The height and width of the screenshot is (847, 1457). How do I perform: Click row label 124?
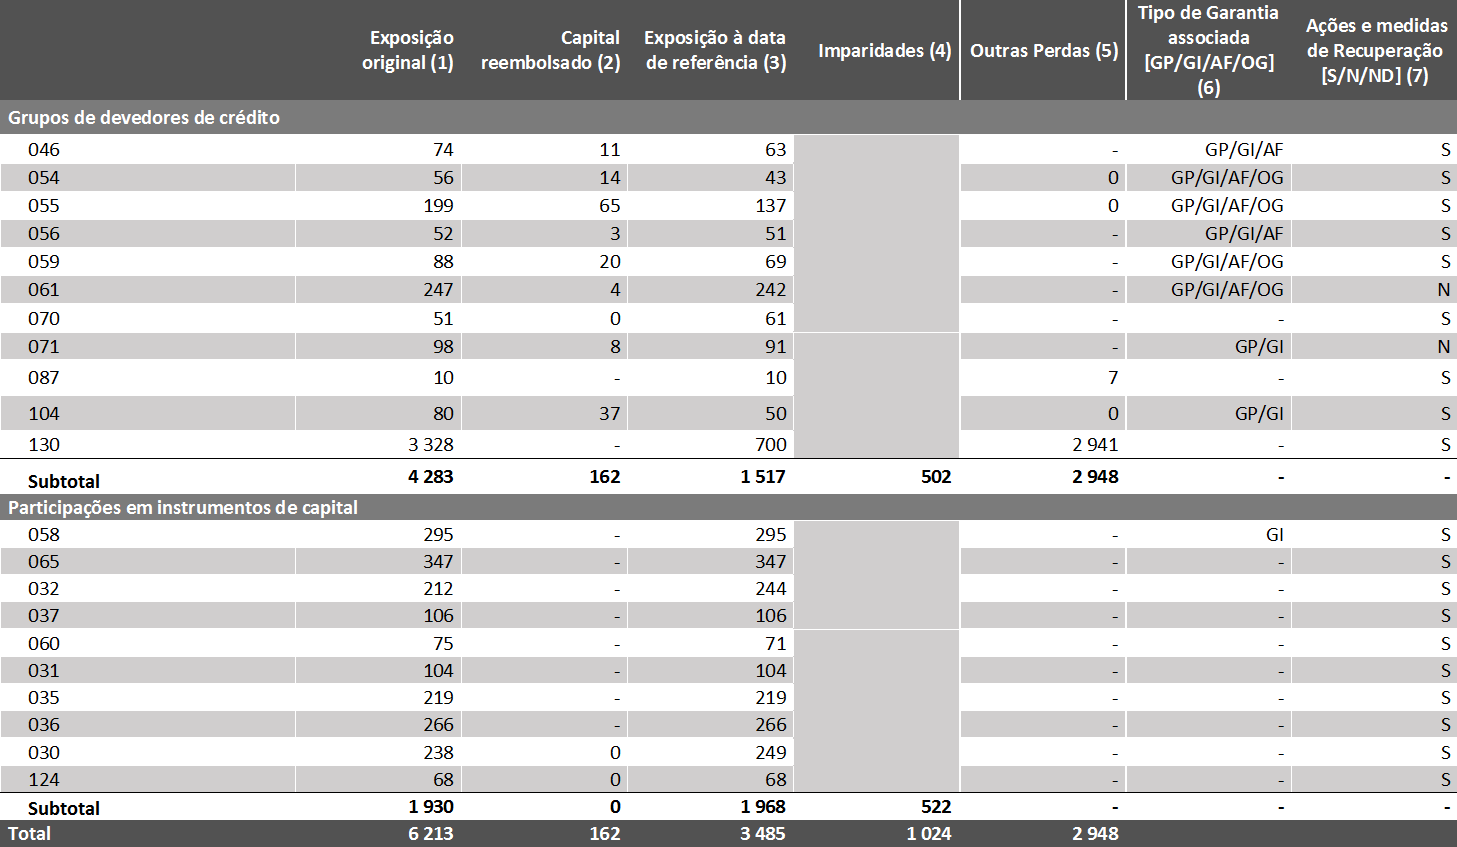point(44,779)
